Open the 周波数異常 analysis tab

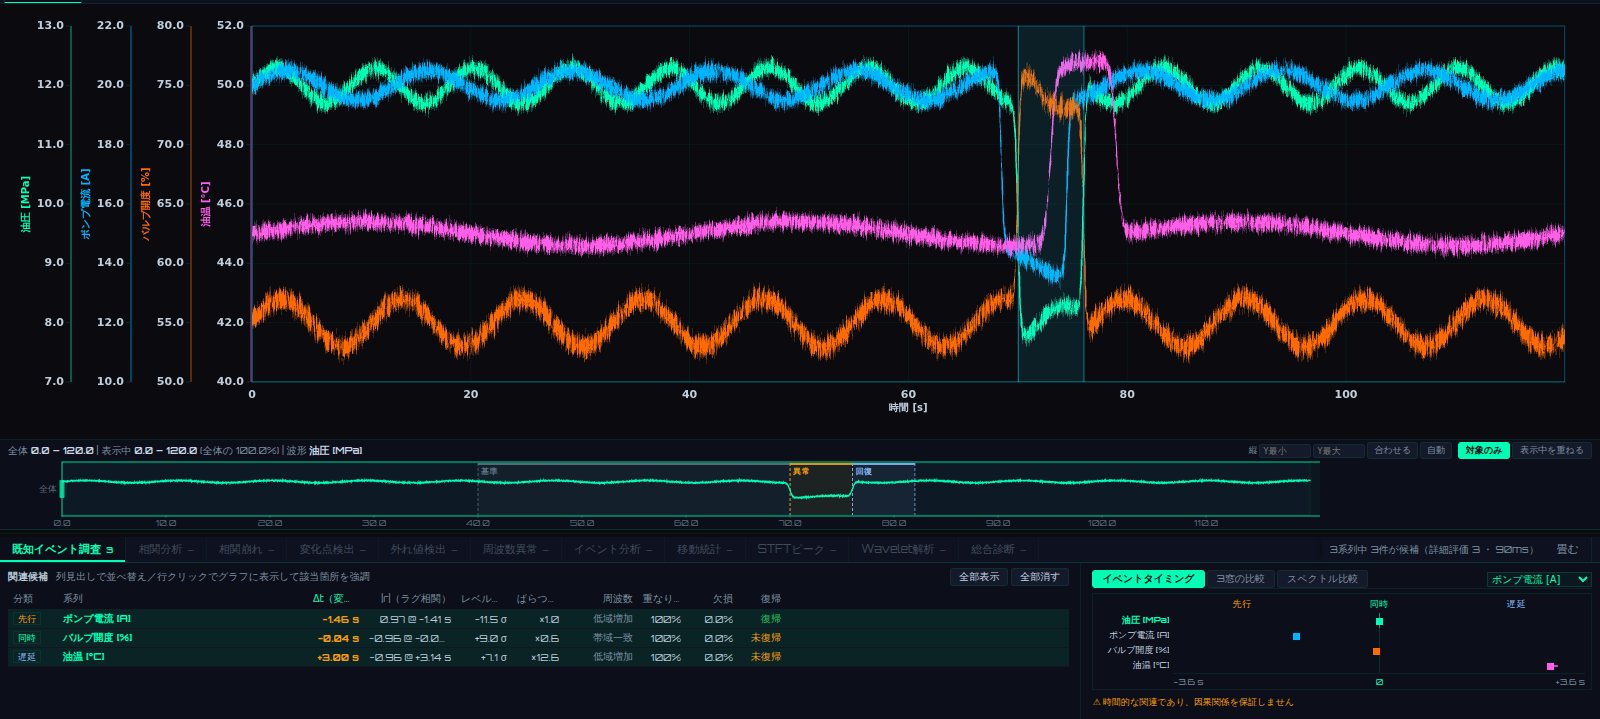pos(515,549)
